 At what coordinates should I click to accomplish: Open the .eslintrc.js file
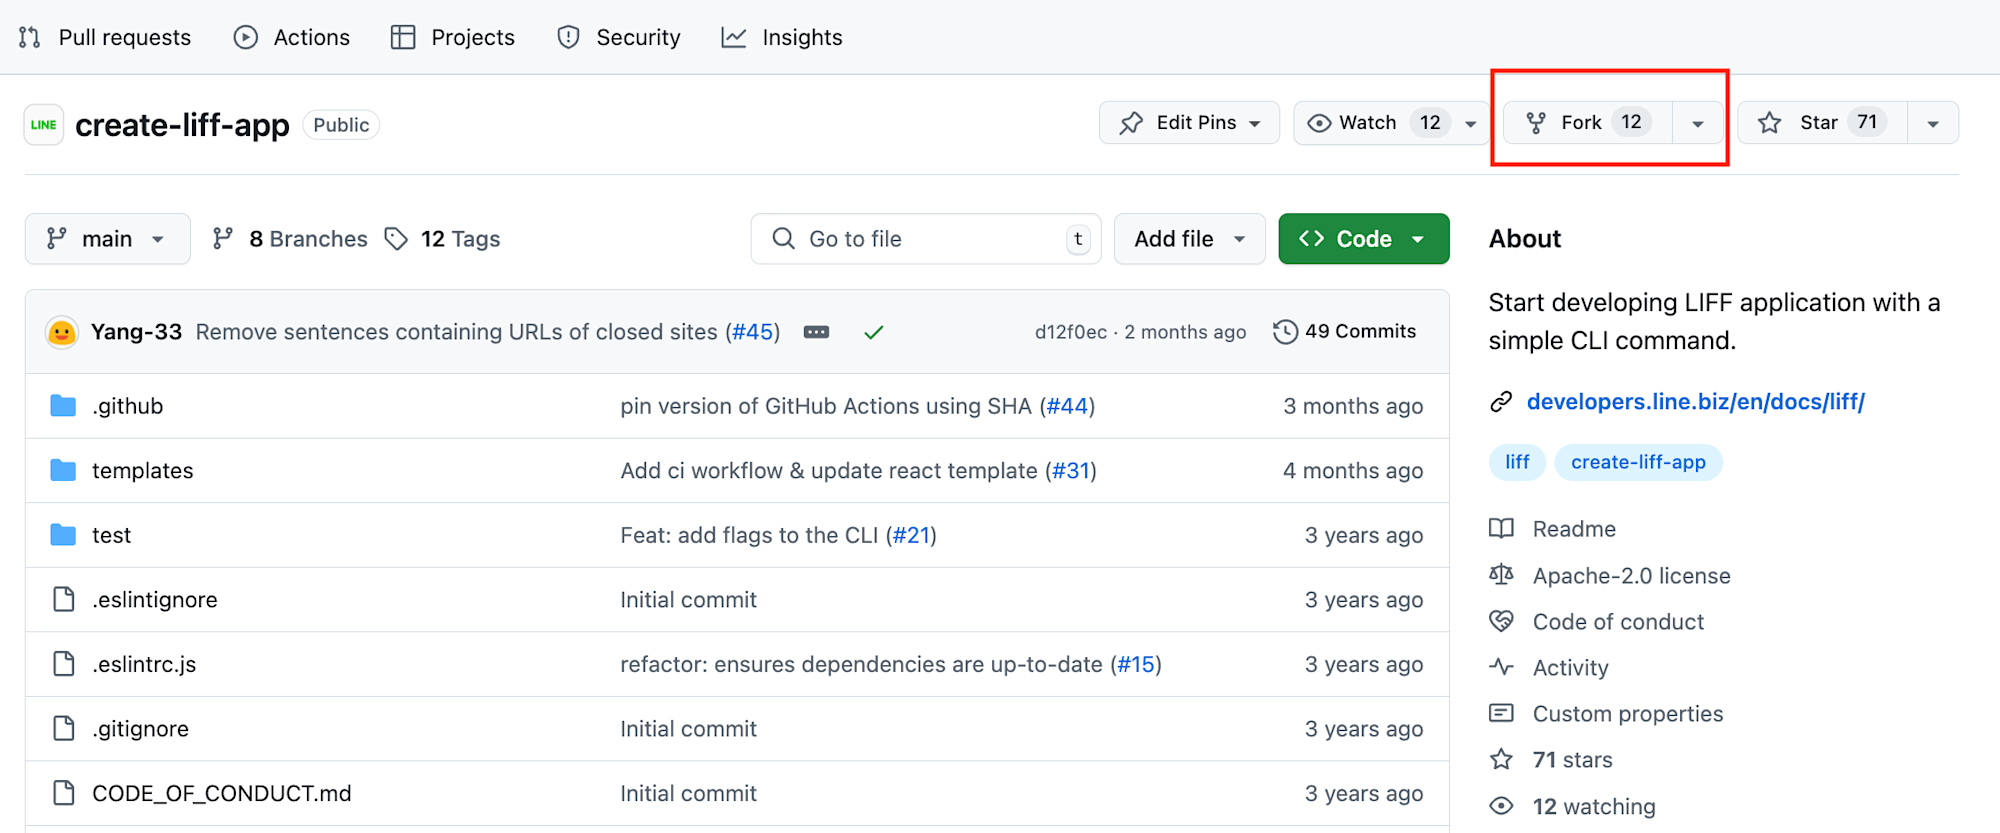(x=144, y=664)
